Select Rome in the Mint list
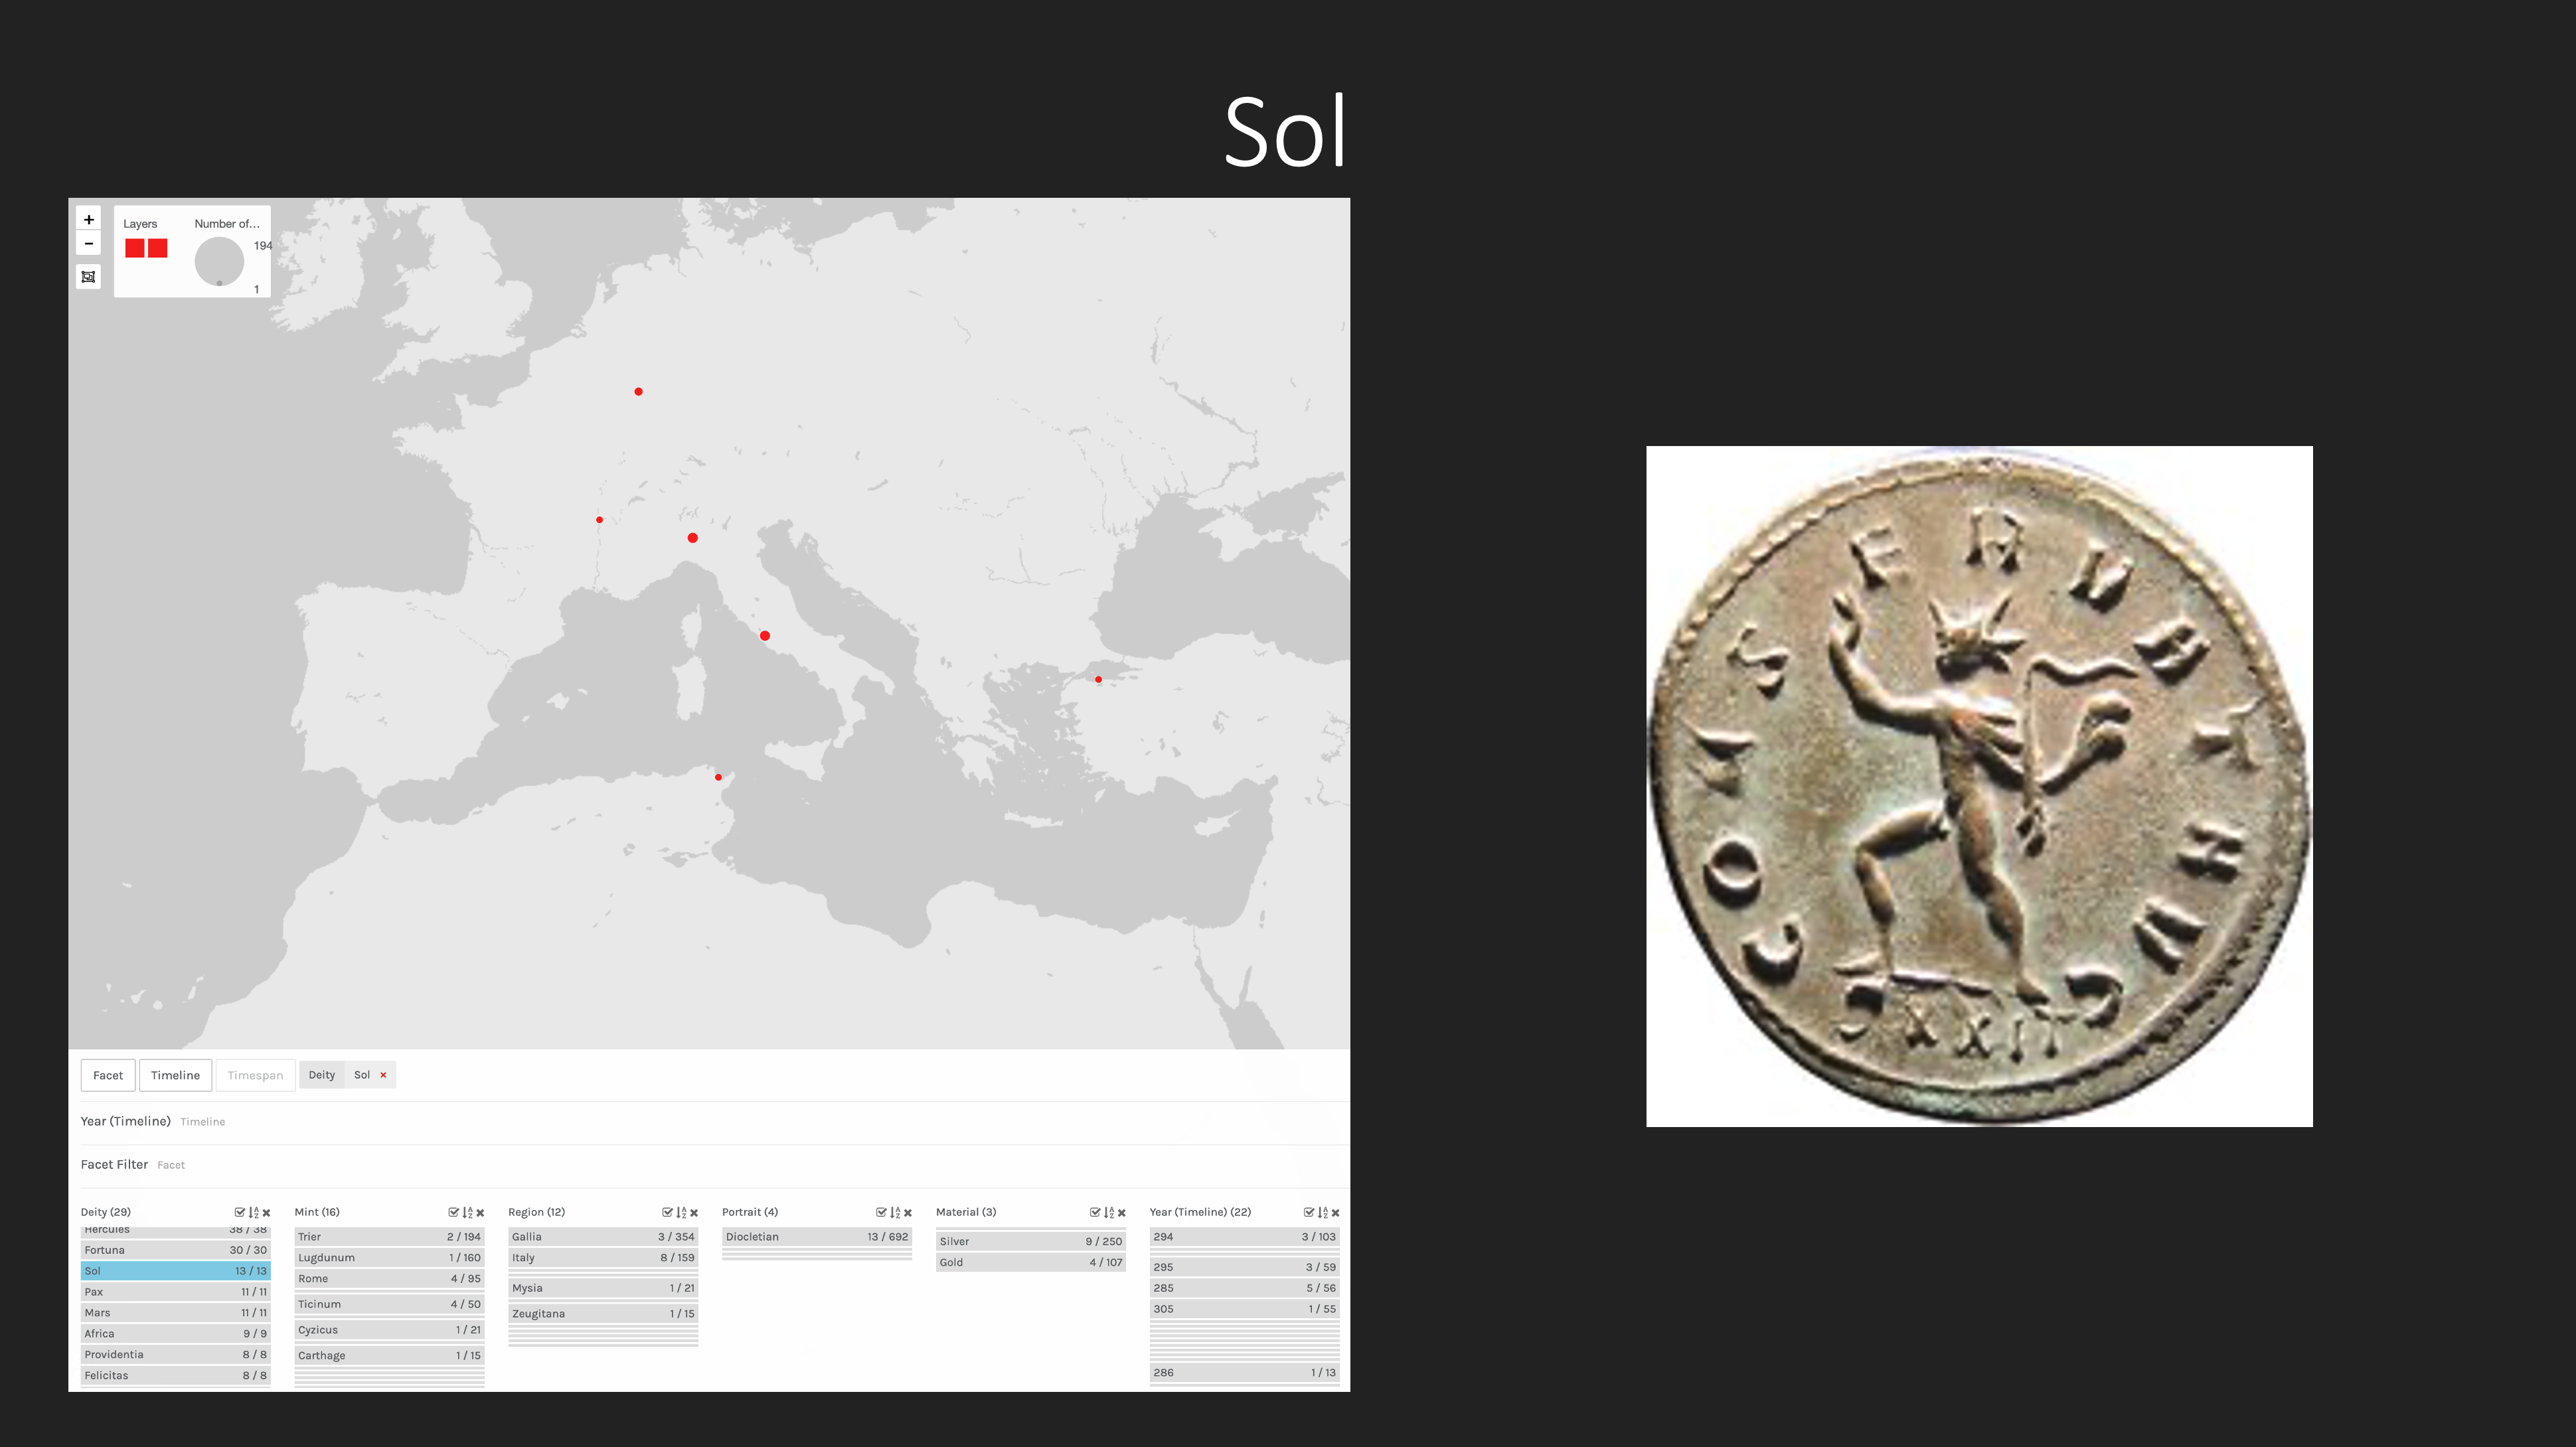 click(389, 1278)
